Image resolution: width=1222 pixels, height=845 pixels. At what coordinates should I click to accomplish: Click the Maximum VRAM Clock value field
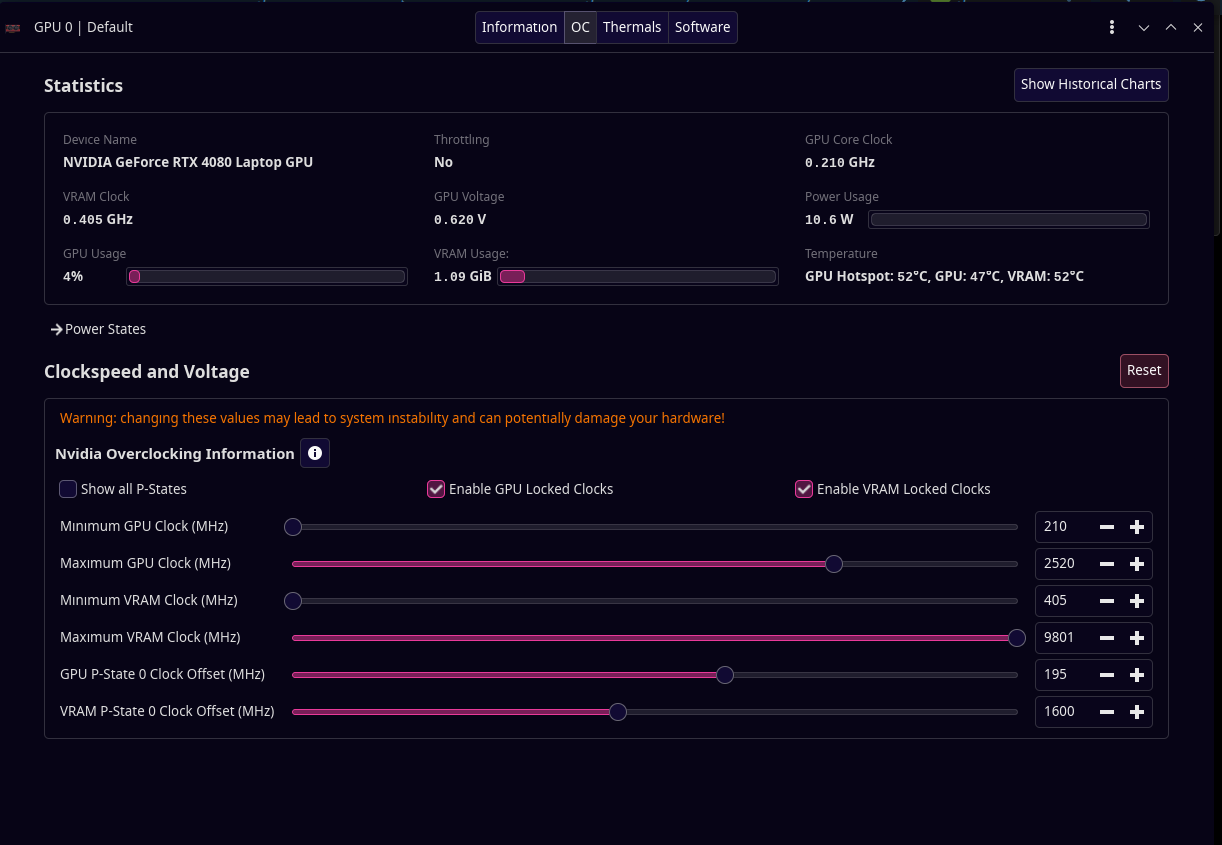click(1064, 638)
